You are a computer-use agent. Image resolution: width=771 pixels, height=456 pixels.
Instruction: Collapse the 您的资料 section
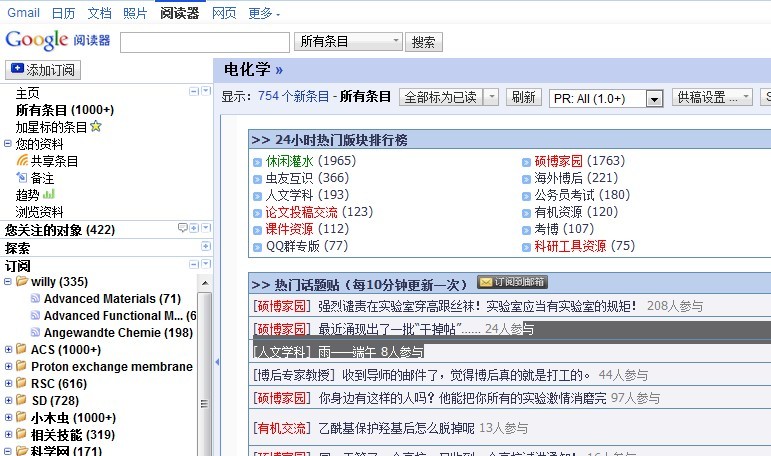[7, 144]
